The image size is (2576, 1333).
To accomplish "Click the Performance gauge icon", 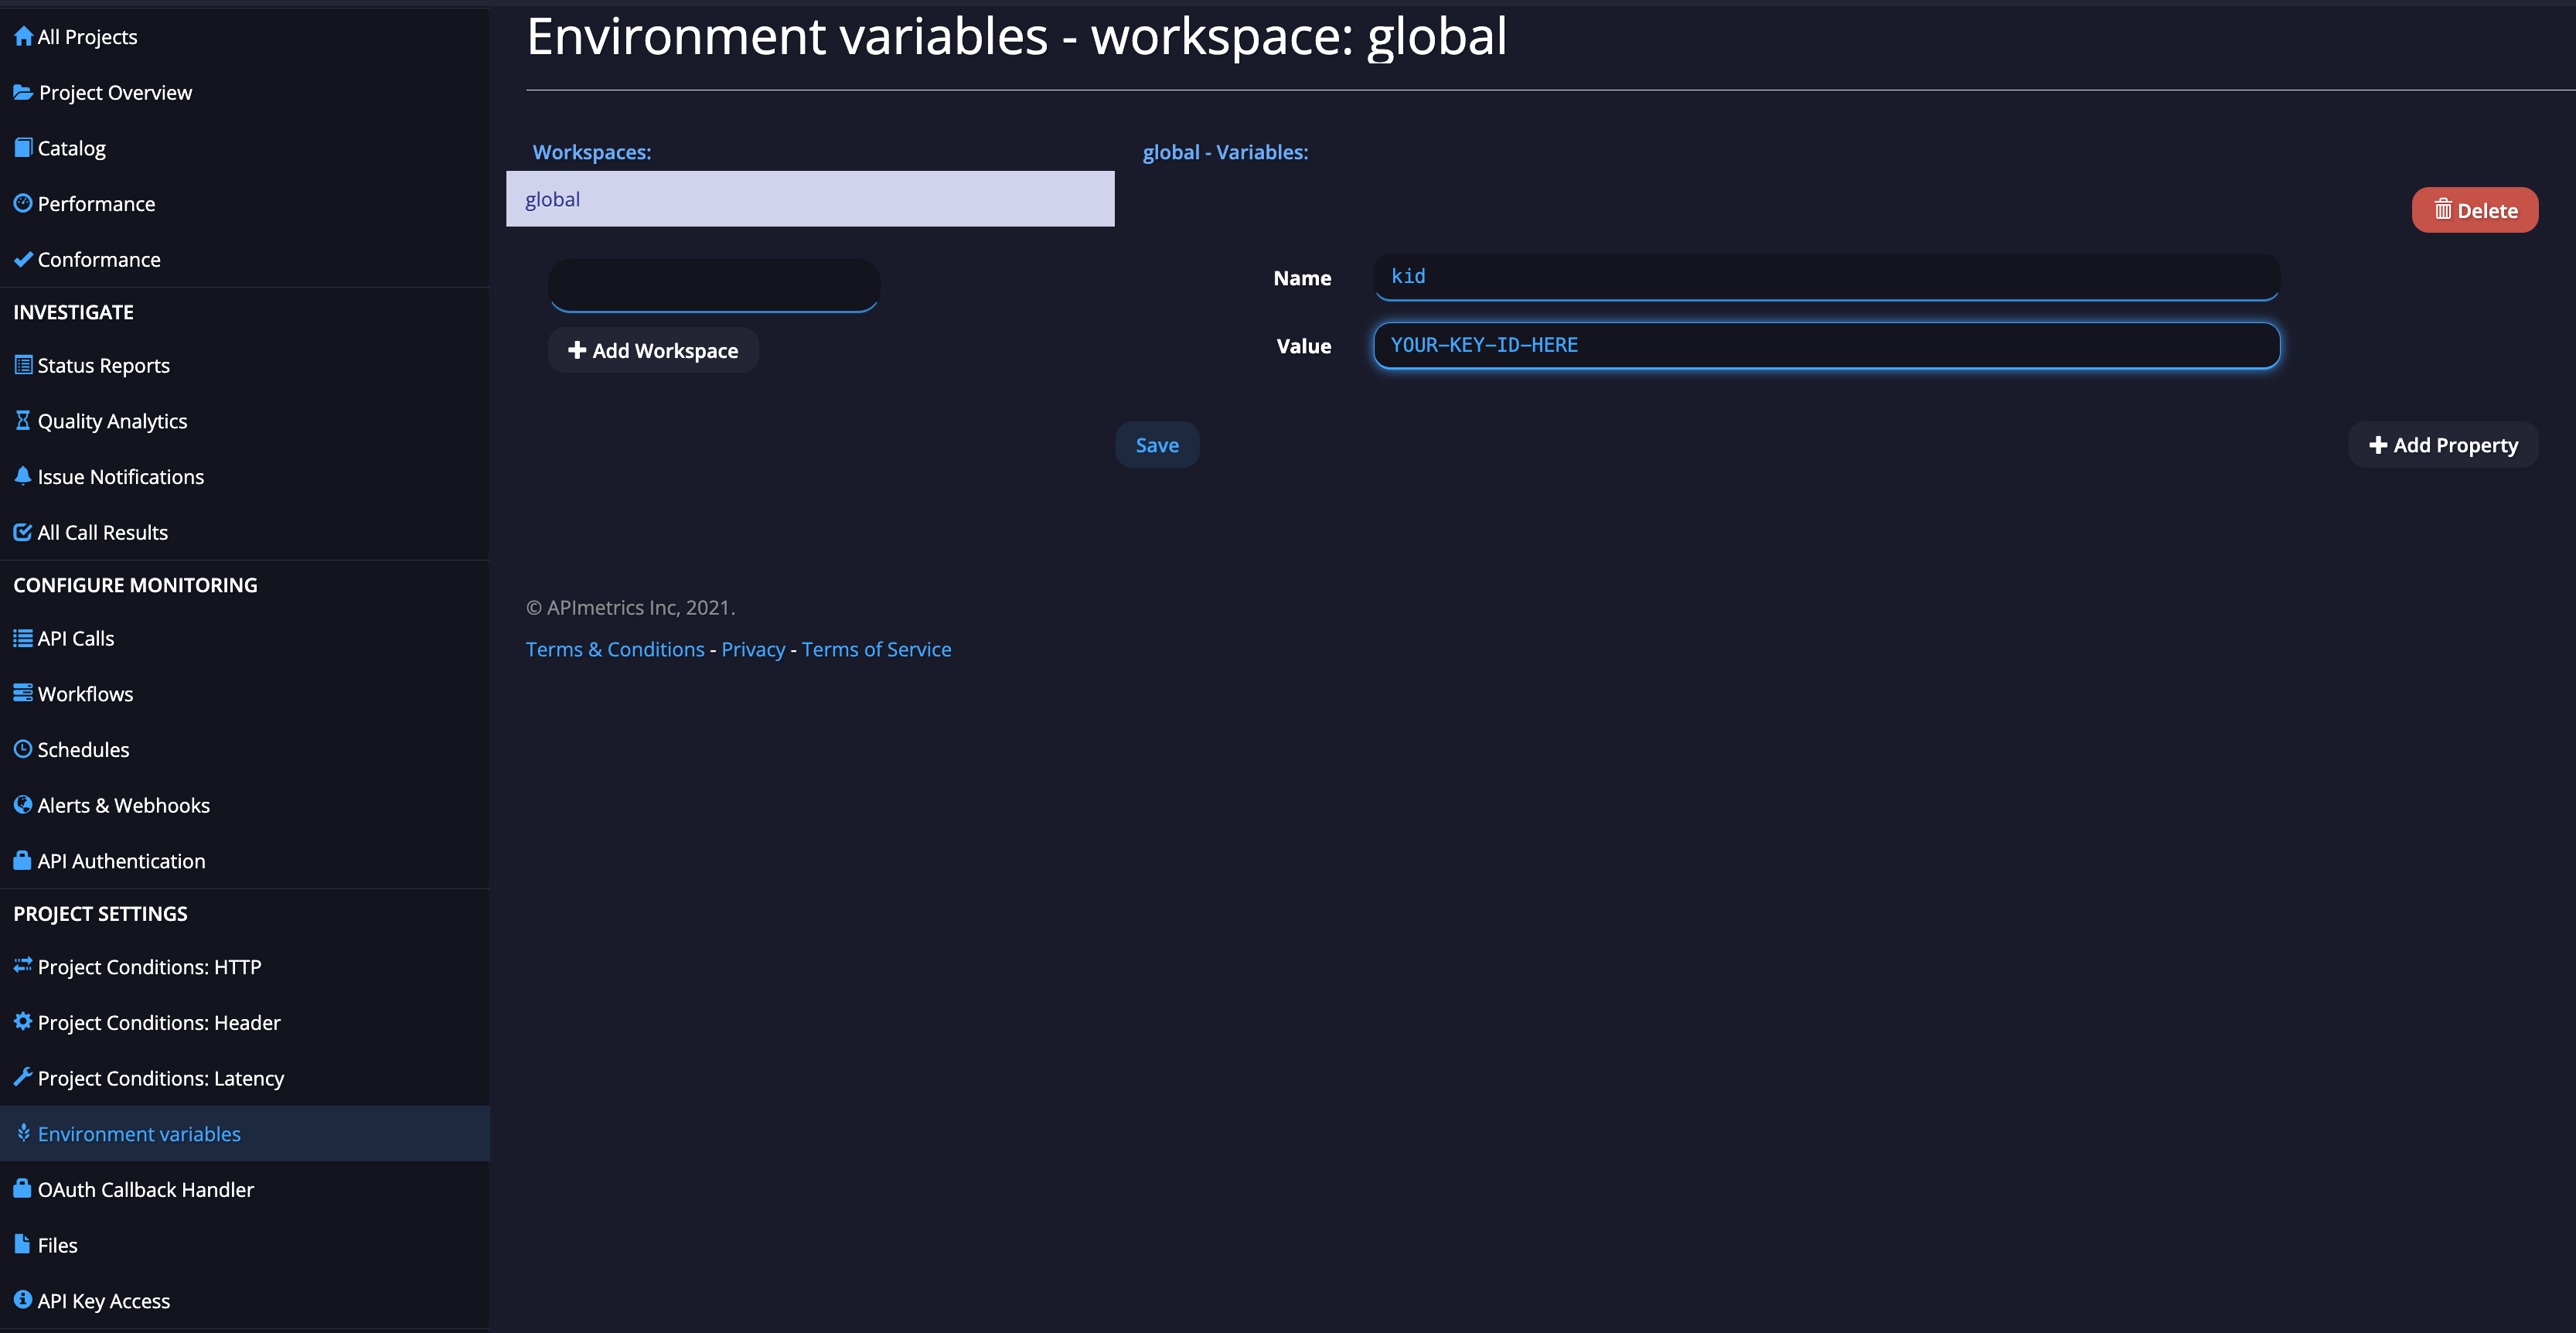I will [x=22, y=203].
